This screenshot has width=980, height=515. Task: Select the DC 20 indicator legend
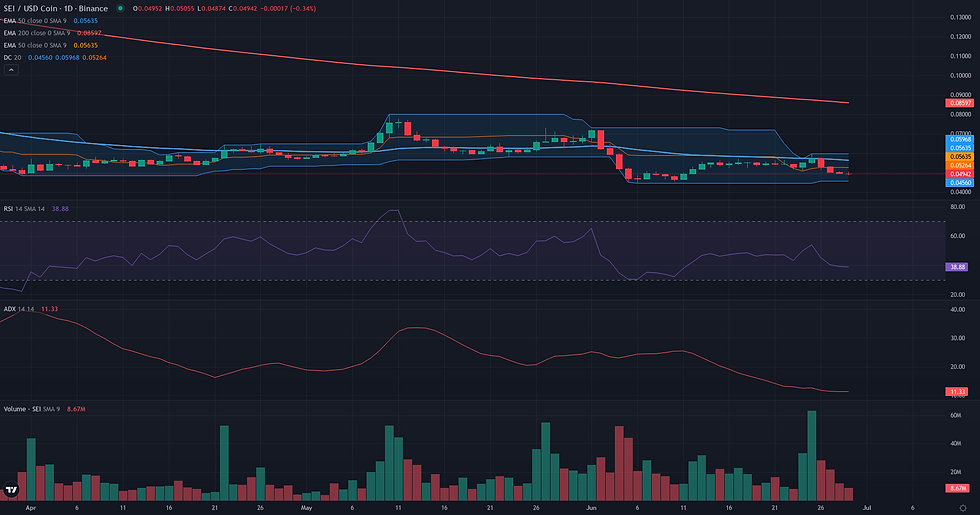55,58
